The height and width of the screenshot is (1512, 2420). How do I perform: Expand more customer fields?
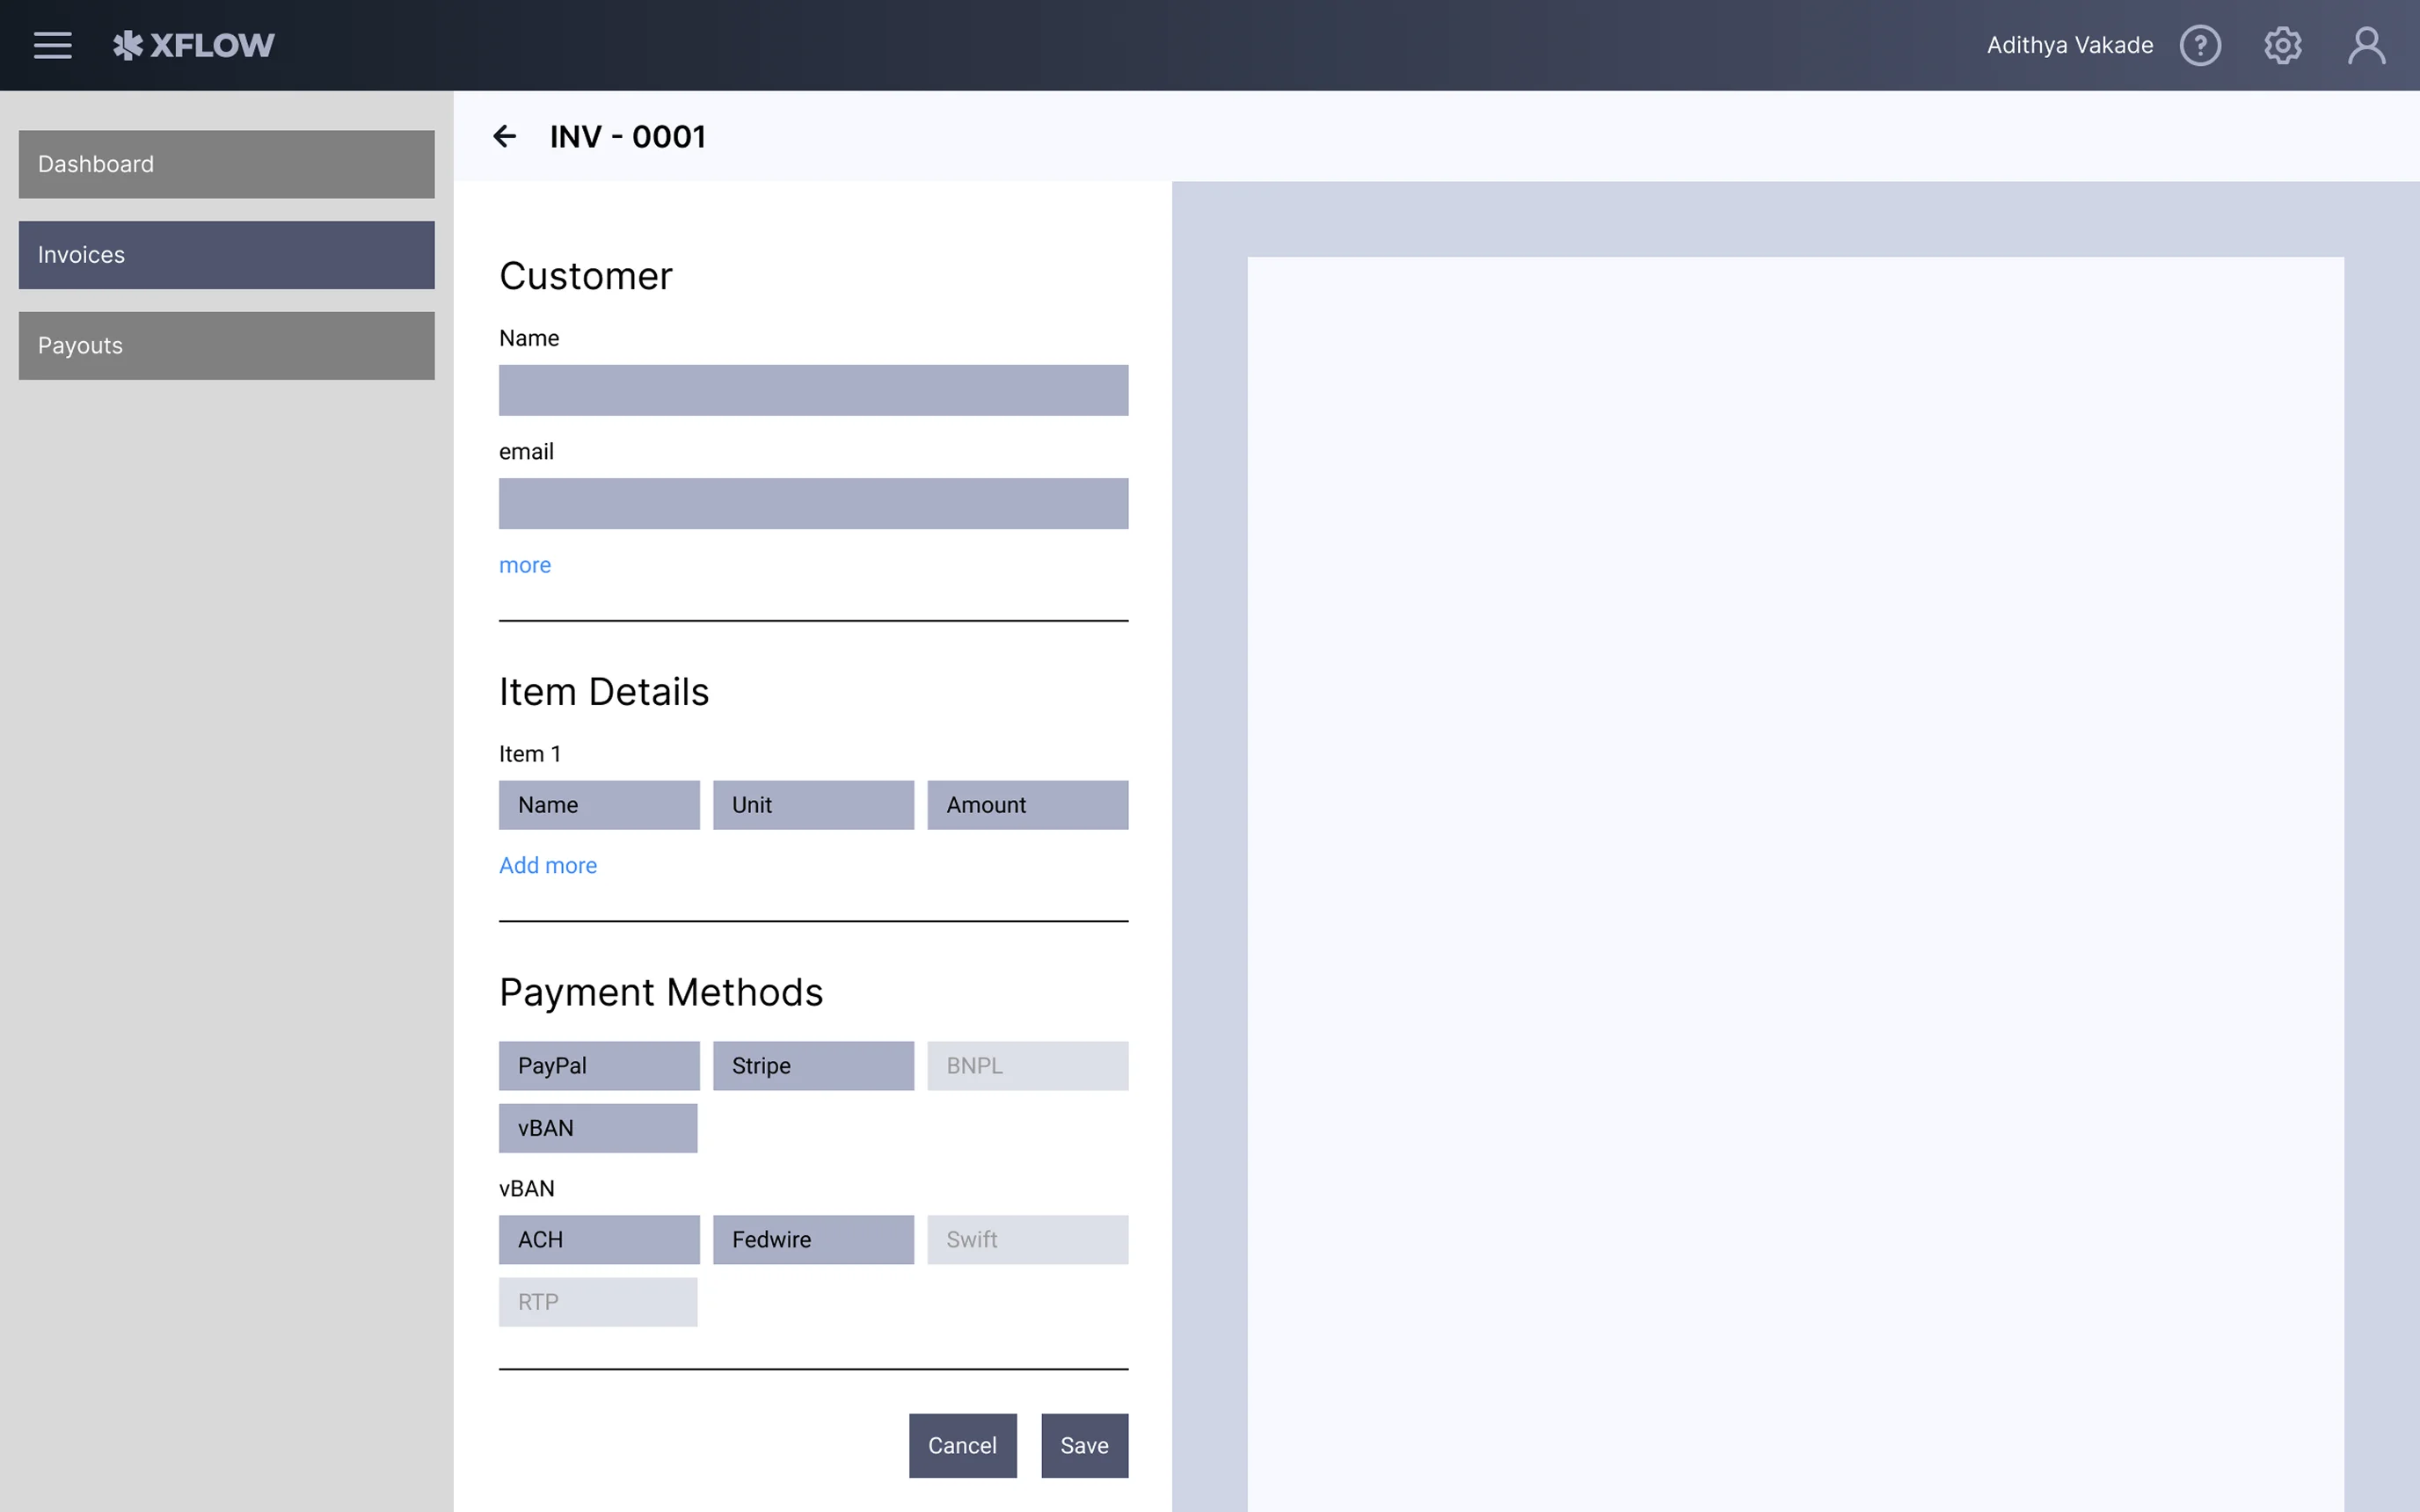click(524, 564)
